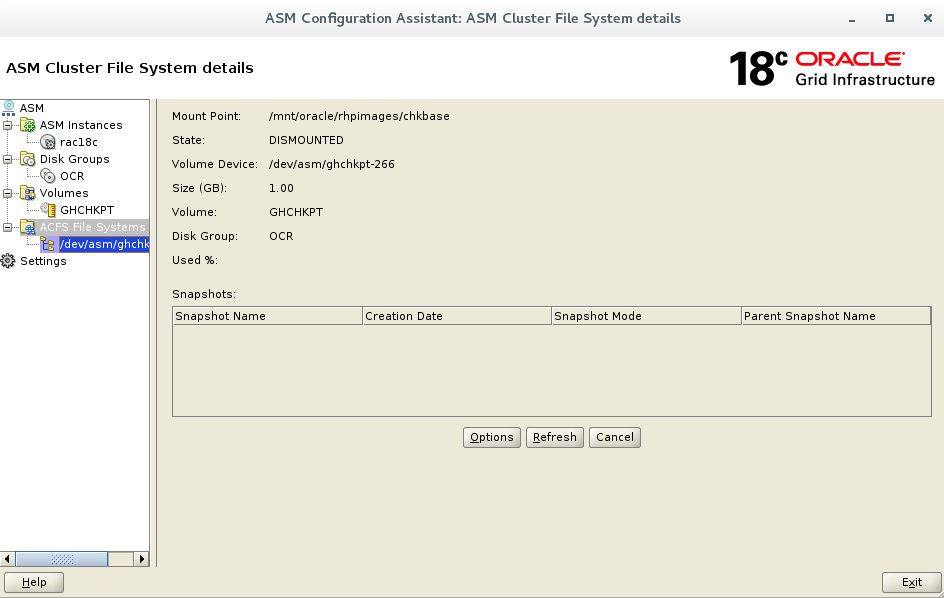
Task: Select the ACFS File Systems tree item
Action: coord(93,227)
